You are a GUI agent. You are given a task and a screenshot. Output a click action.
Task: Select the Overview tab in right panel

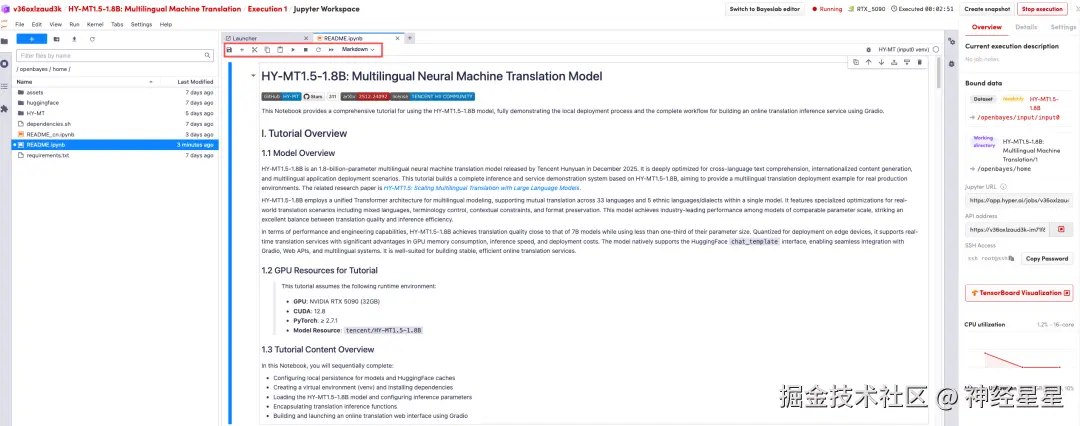tap(986, 27)
